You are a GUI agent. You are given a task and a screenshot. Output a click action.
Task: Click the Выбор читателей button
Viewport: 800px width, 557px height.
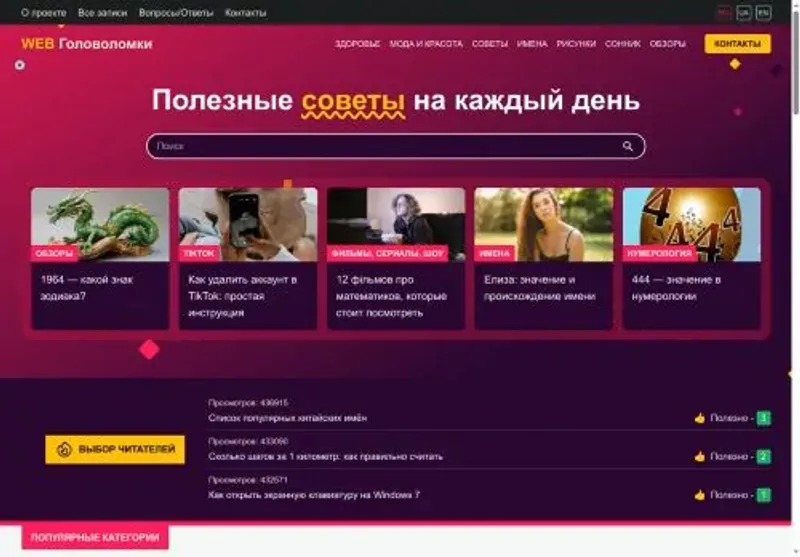pyautogui.click(x=115, y=449)
